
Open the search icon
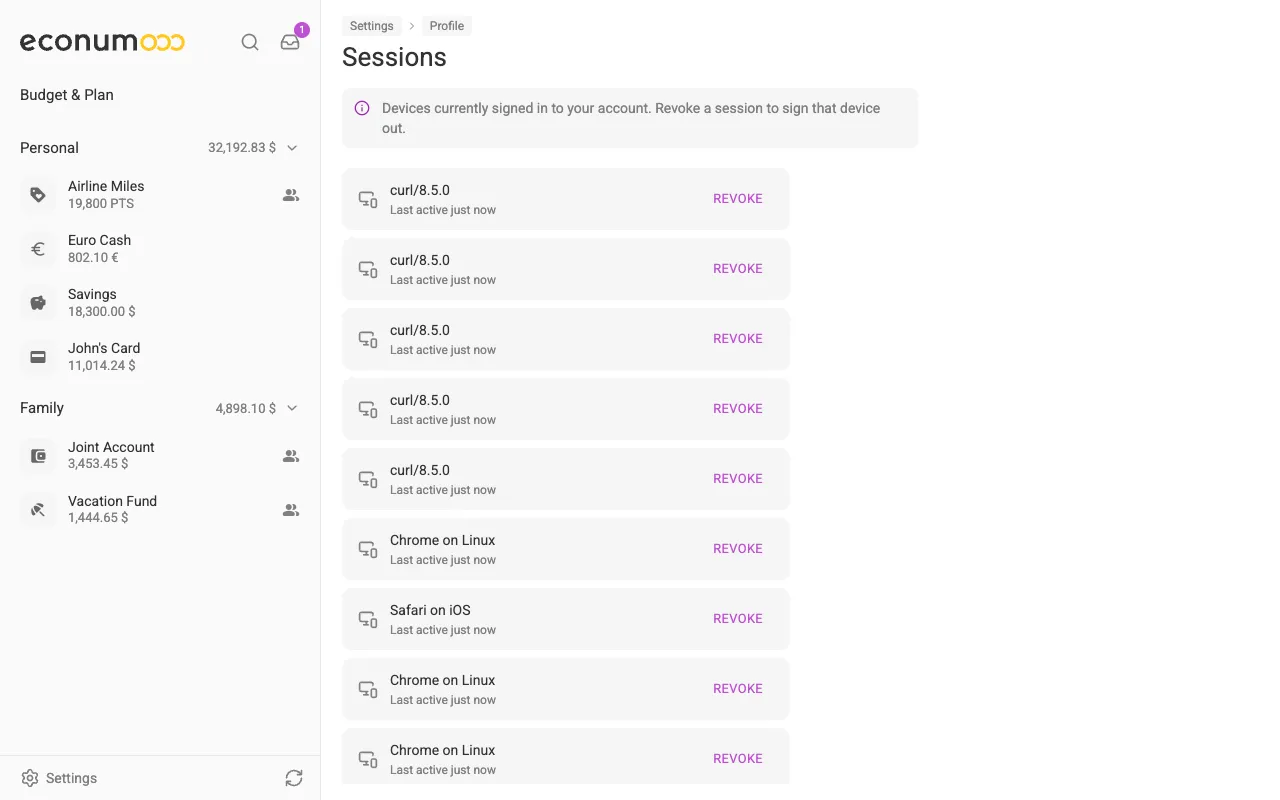[x=250, y=42]
